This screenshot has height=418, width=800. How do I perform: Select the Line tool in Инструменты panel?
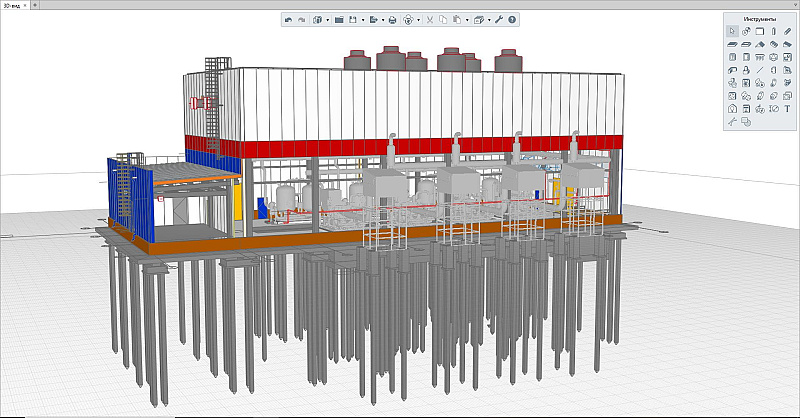tap(760, 70)
